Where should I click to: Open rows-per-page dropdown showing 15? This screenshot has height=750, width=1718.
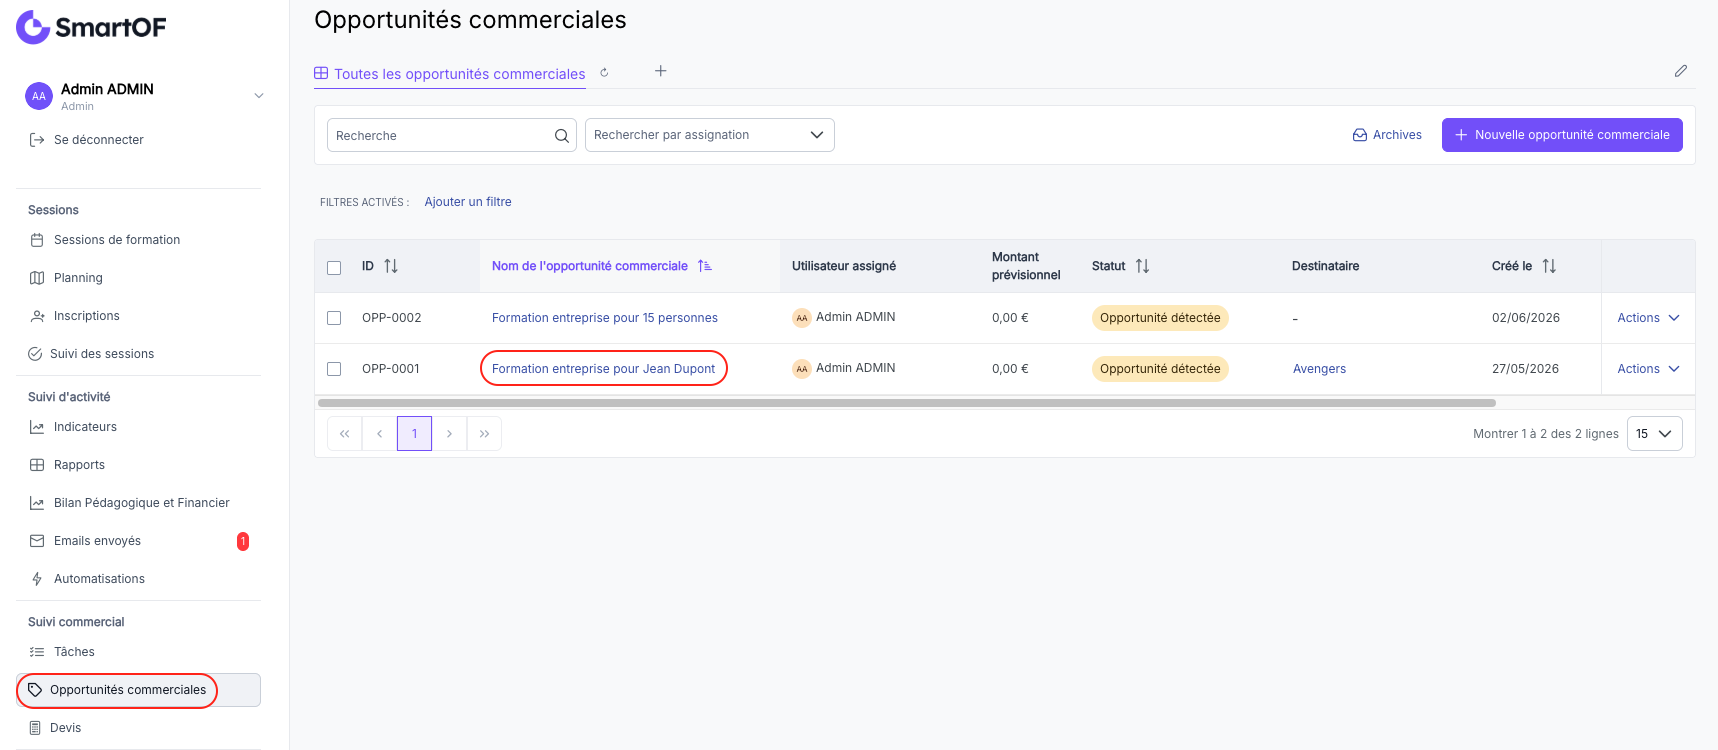point(1655,434)
